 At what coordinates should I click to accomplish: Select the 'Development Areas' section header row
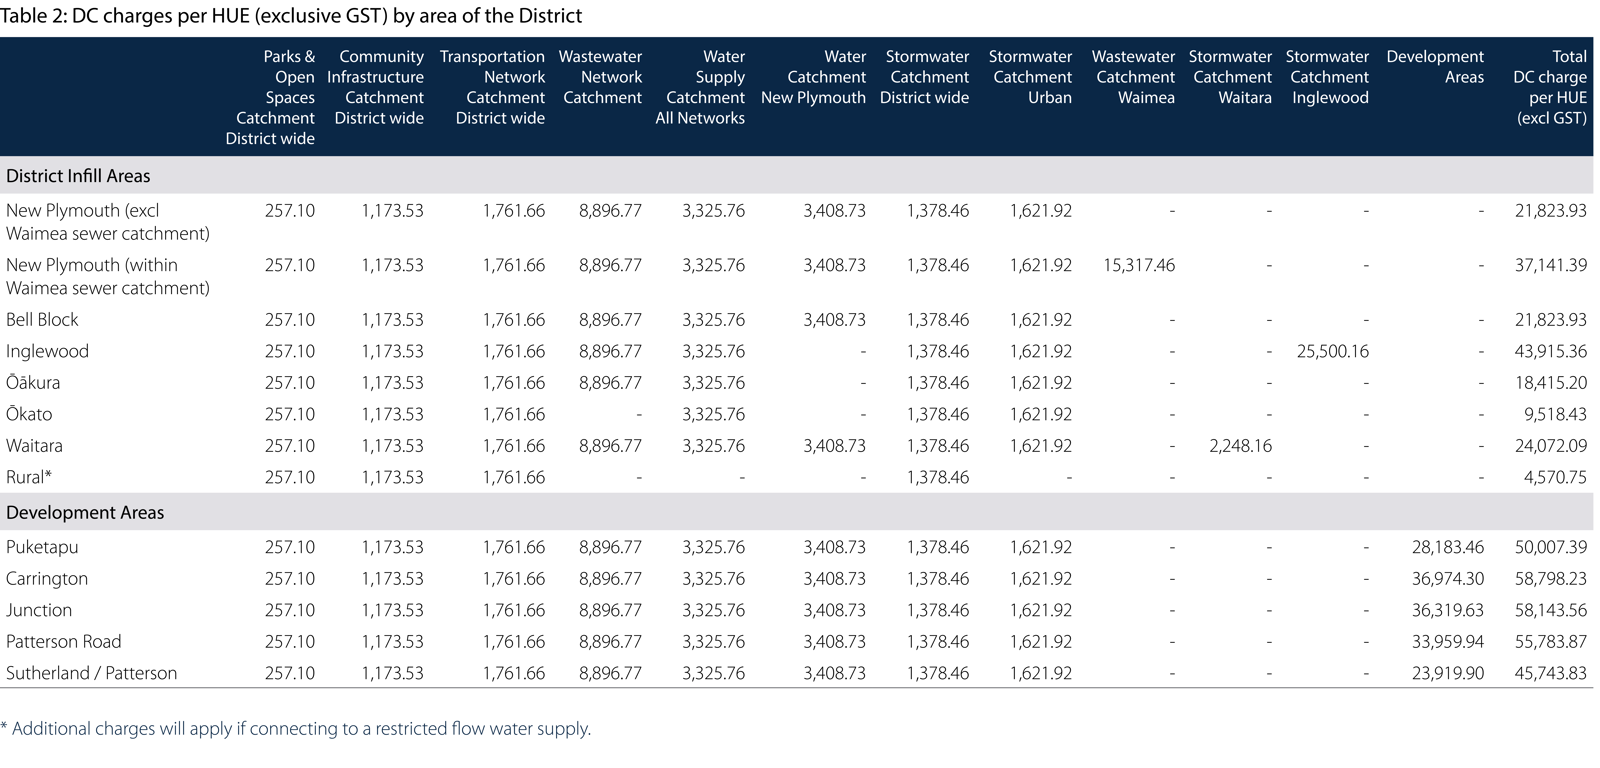(x=85, y=513)
